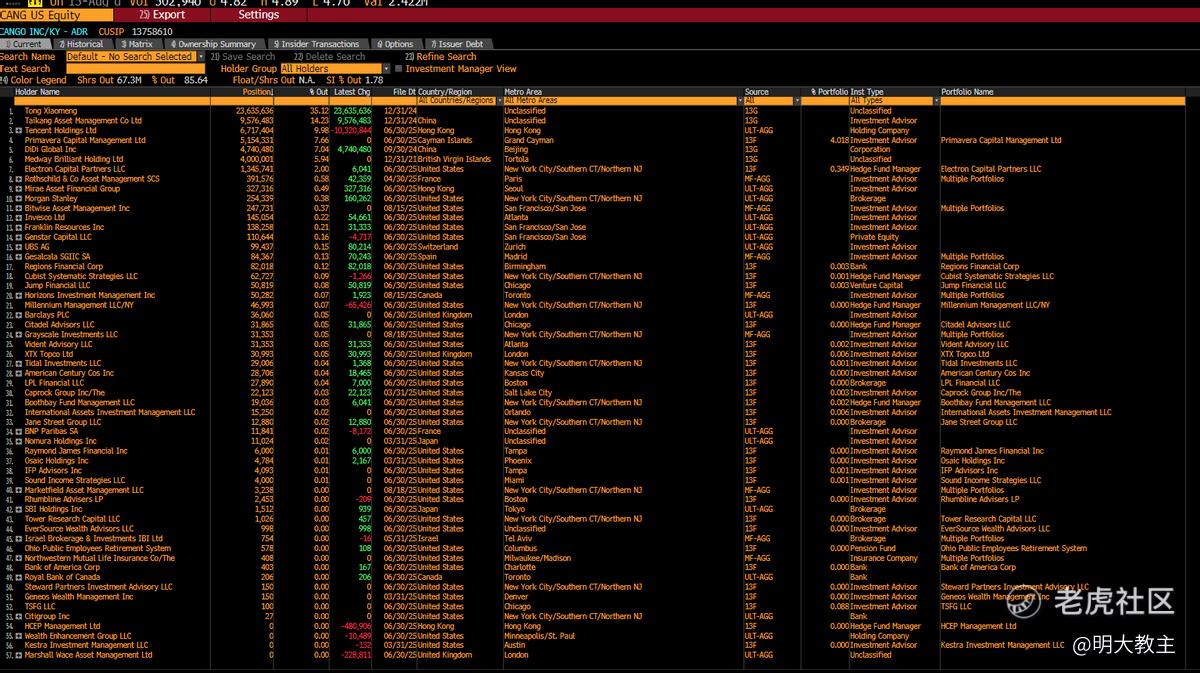
Task: Expand the Tencent Holdings Ltd row
Action: pyautogui.click(x=19, y=131)
